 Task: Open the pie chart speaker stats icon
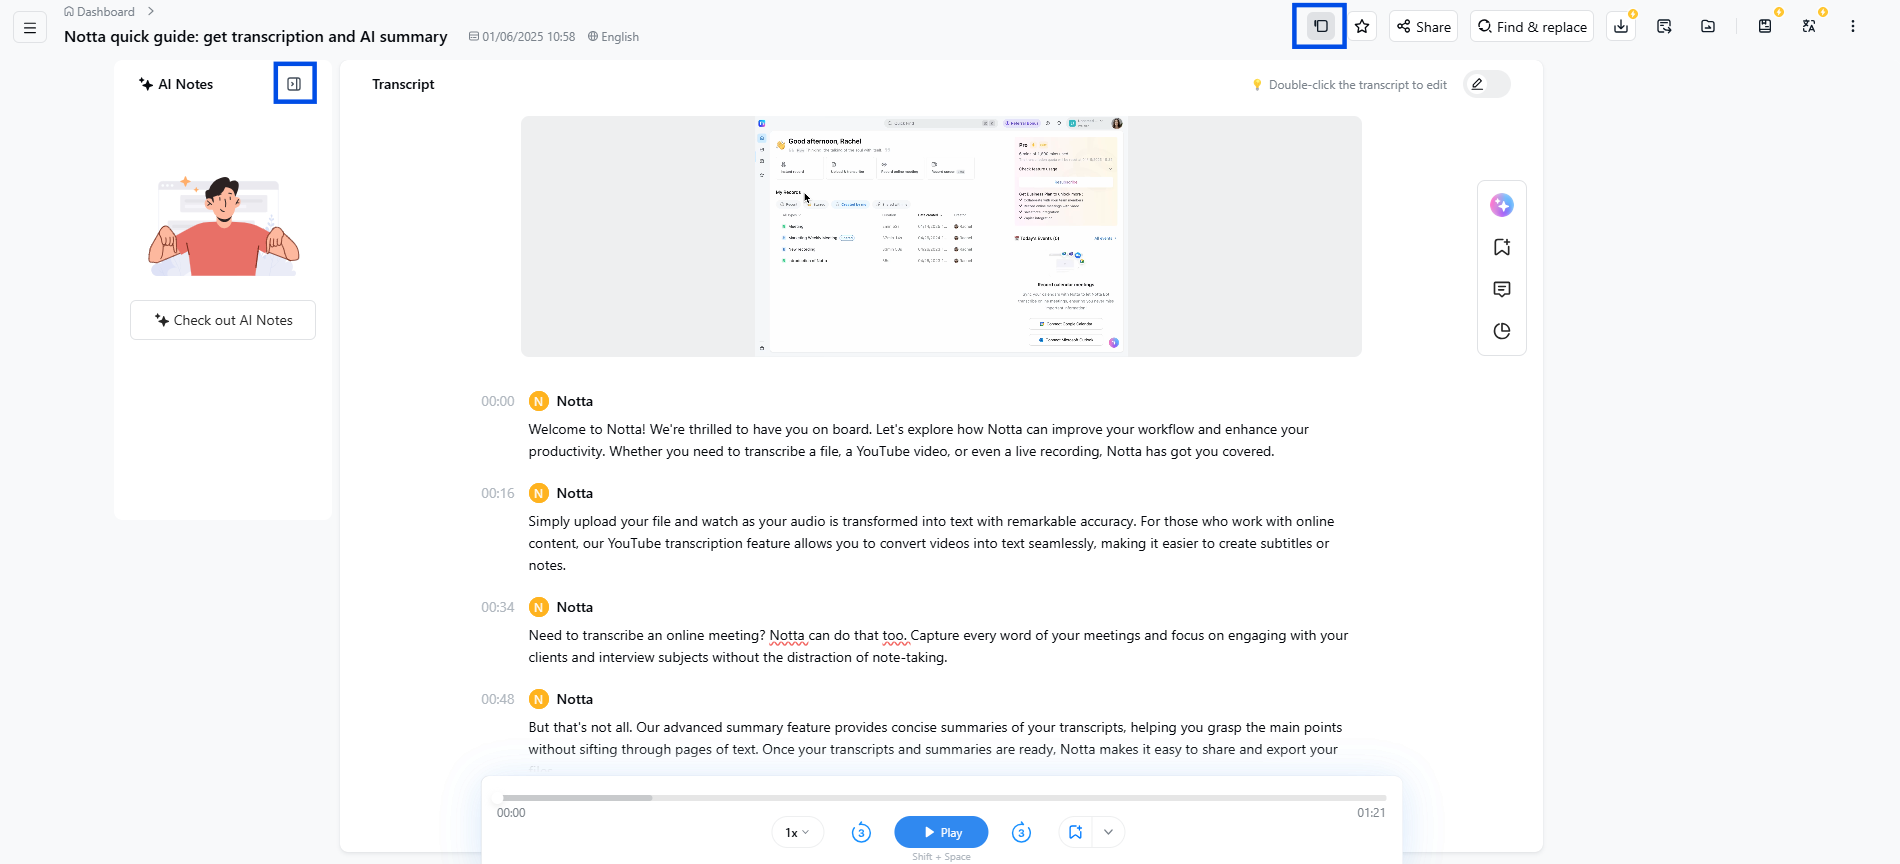click(x=1502, y=331)
